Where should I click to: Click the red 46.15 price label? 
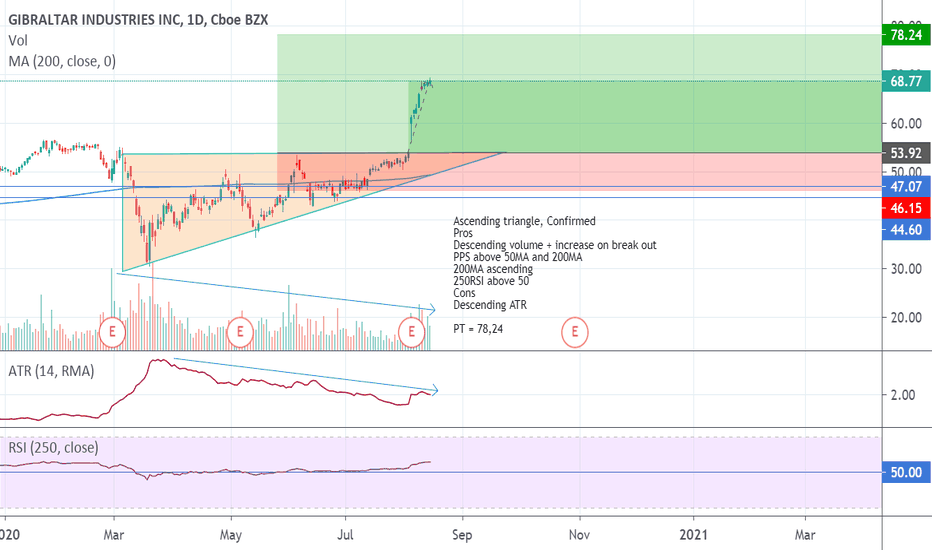click(x=906, y=208)
